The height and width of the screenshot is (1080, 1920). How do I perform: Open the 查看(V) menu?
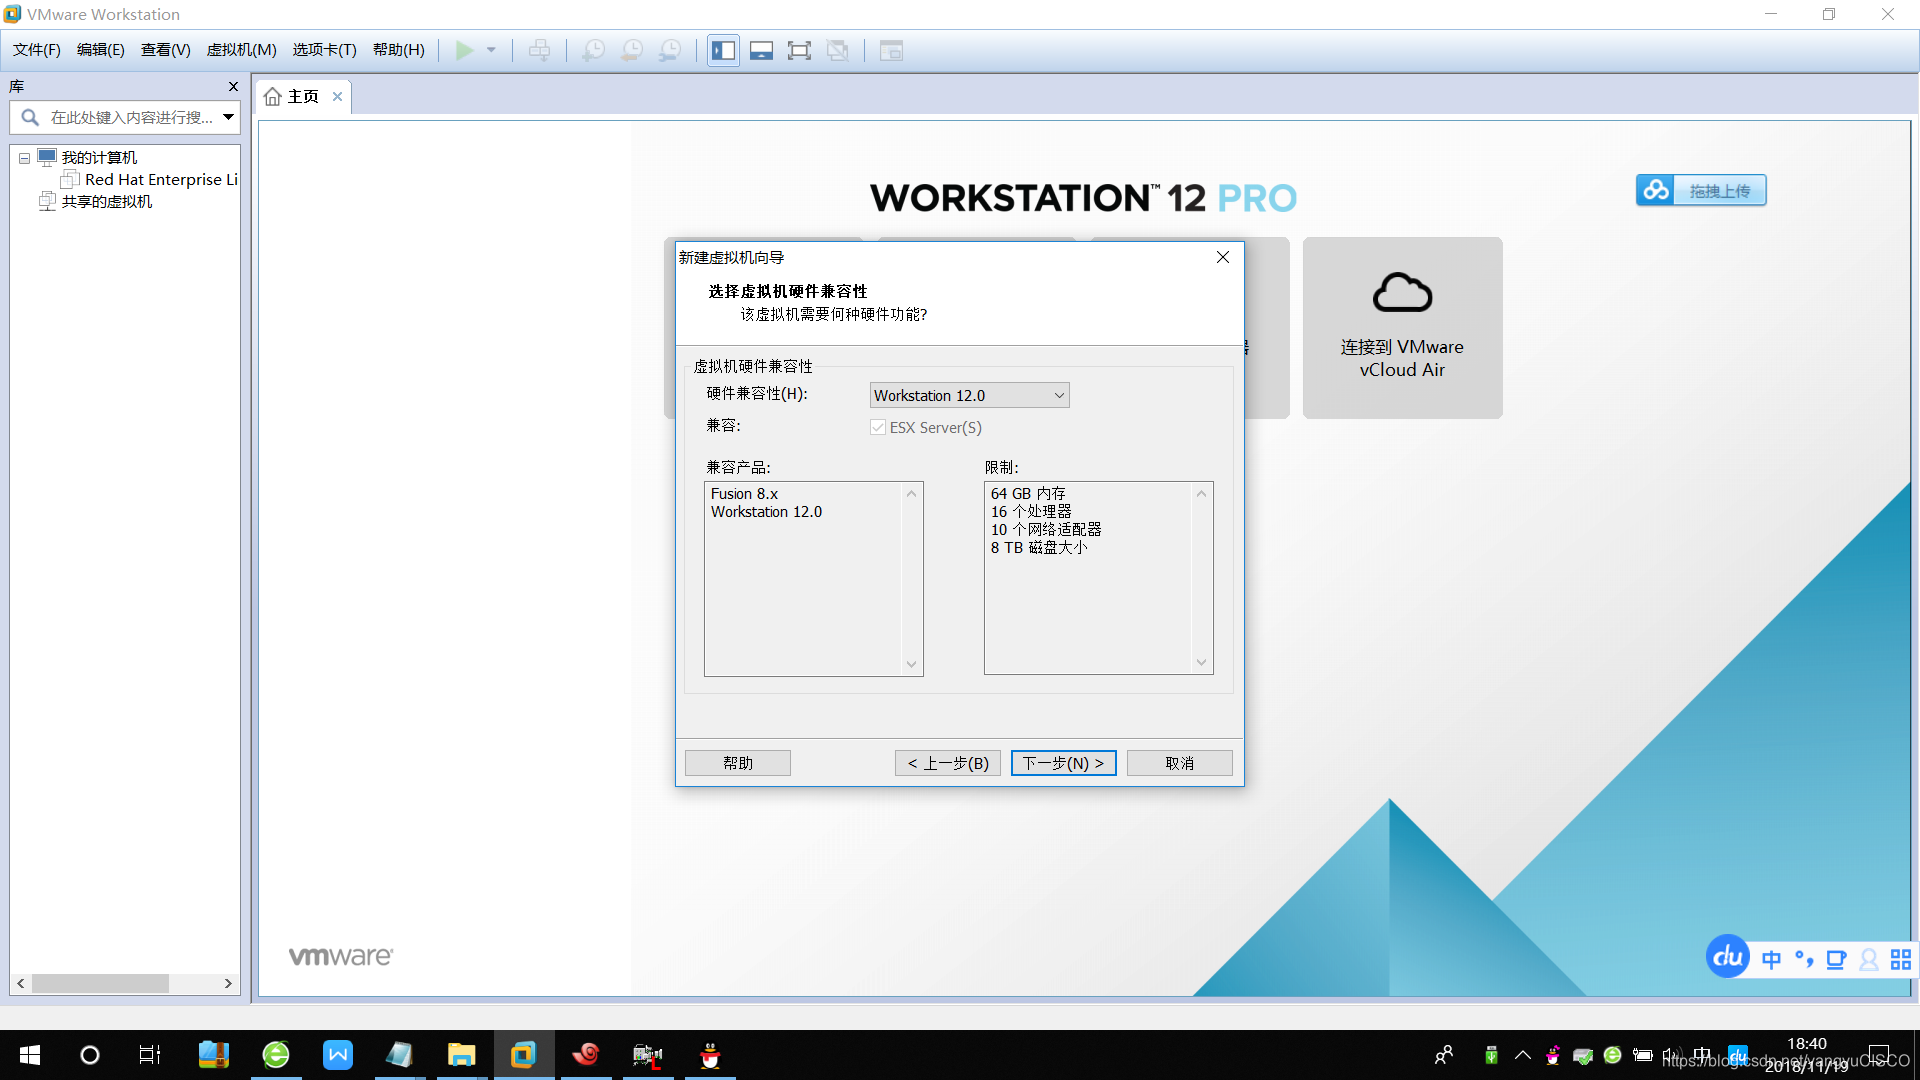[x=166, y=50]
